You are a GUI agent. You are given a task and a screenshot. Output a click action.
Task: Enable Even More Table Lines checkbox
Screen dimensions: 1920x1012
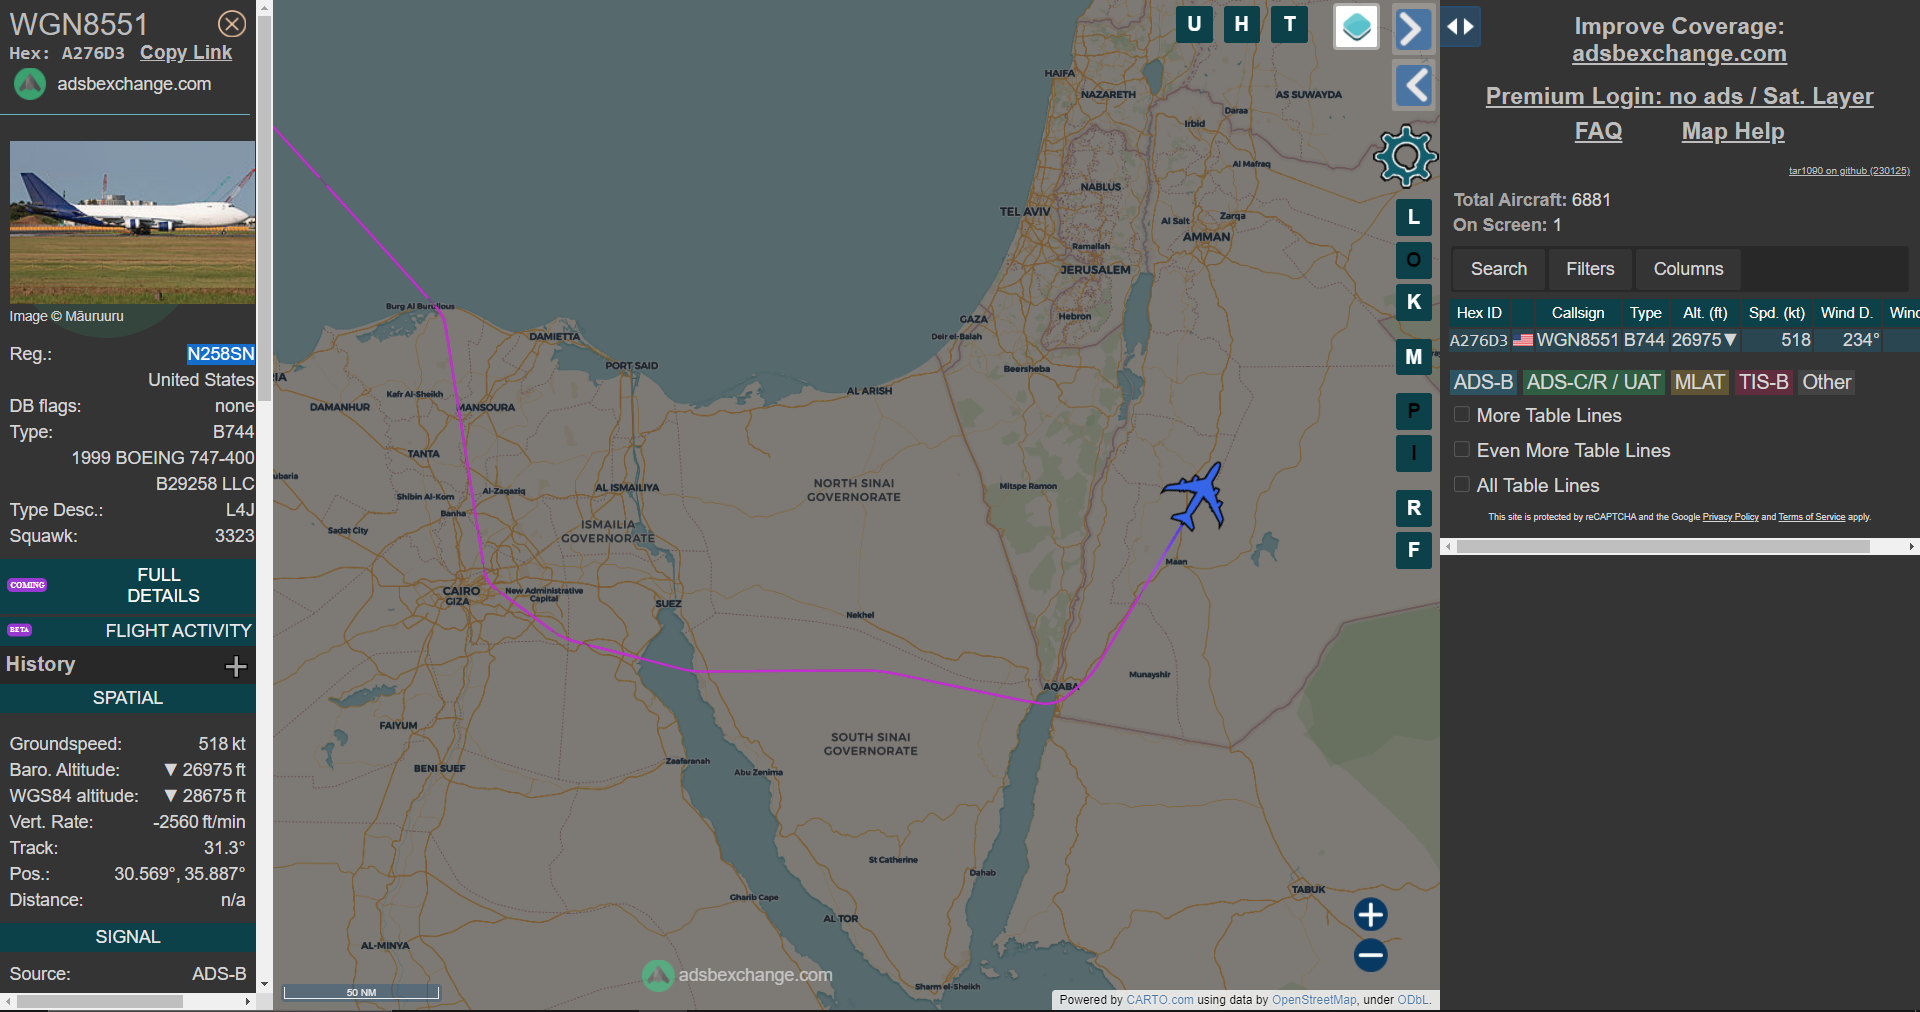click(x=1462, y=450)
